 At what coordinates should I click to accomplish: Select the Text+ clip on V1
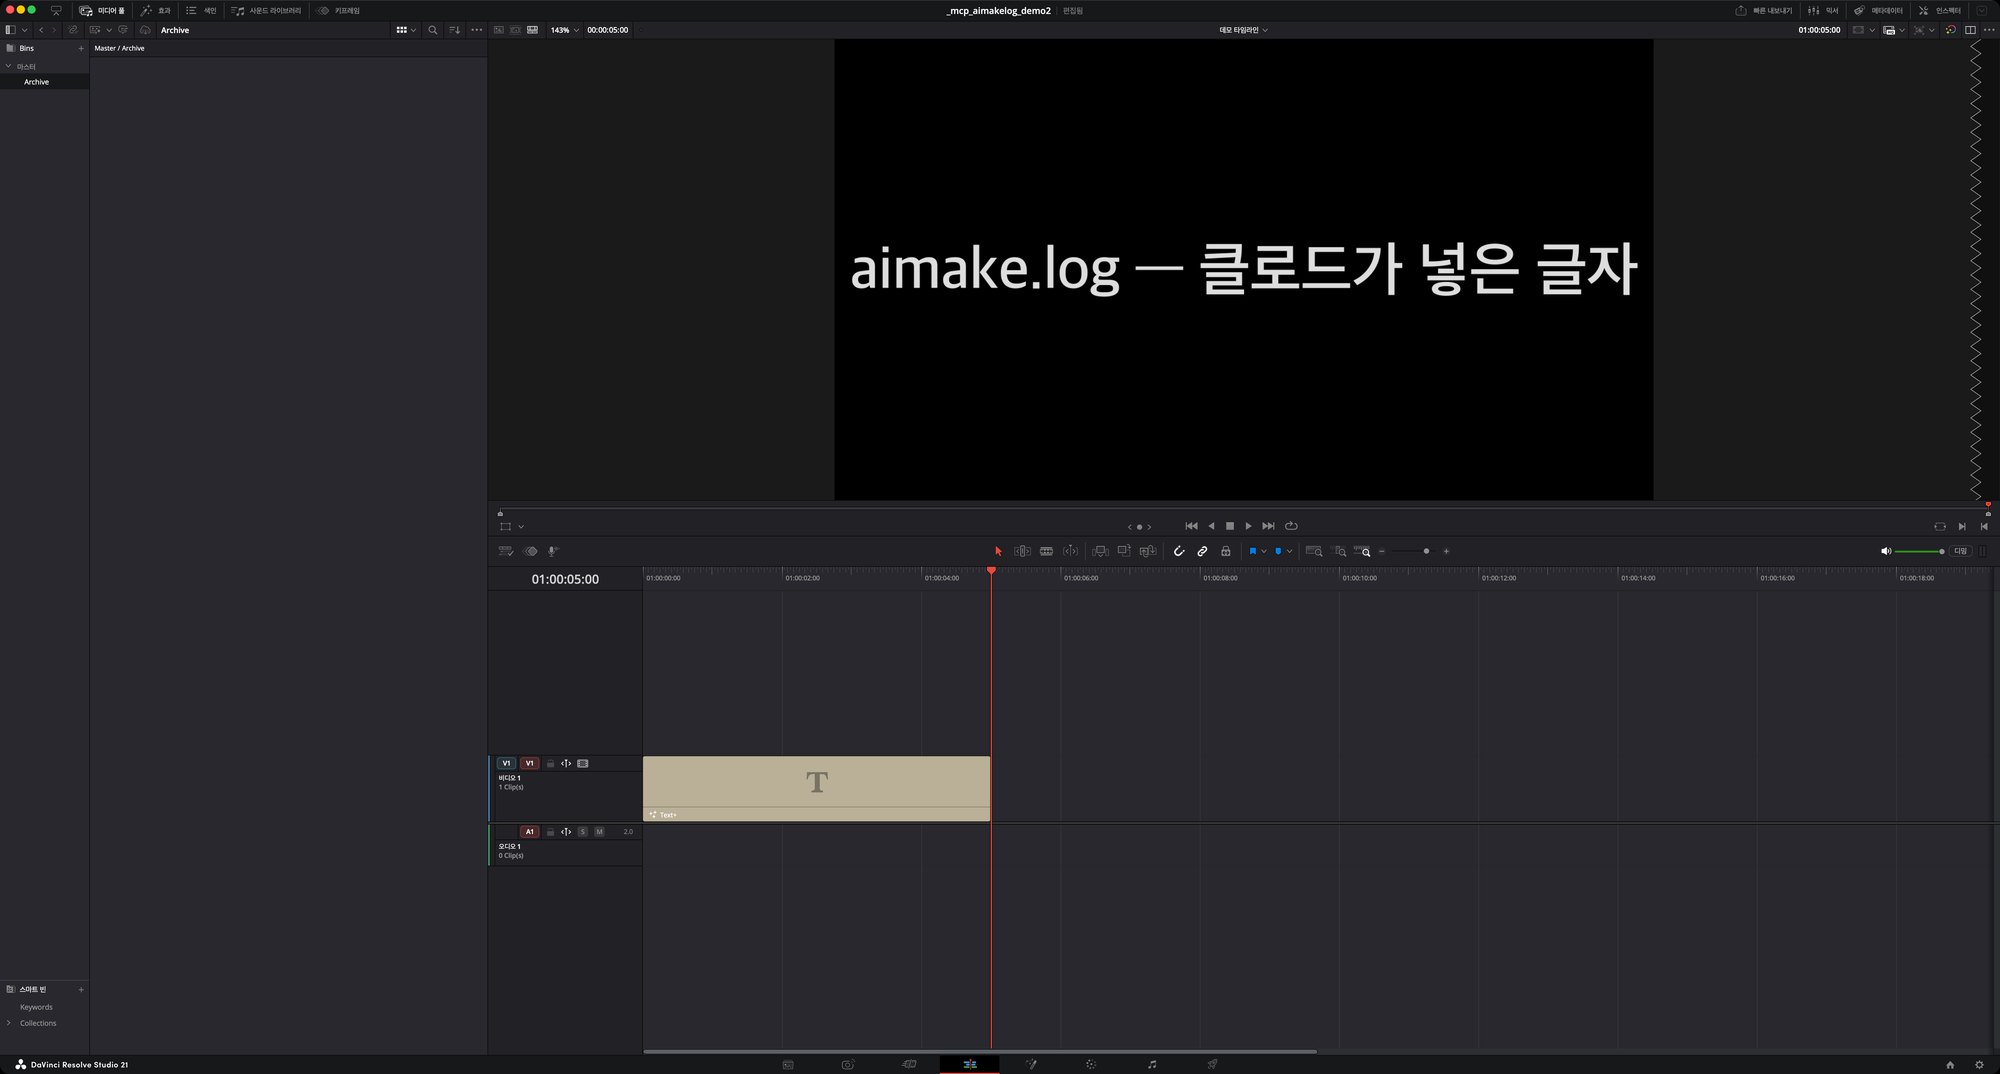pyautogui.click(x=816, y=789)
